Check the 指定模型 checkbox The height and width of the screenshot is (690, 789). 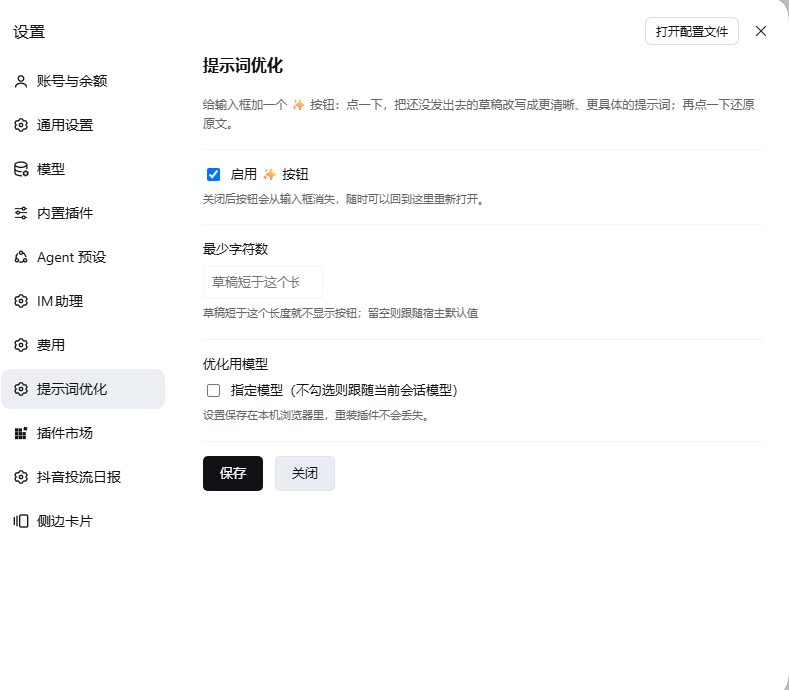(213, 391)
